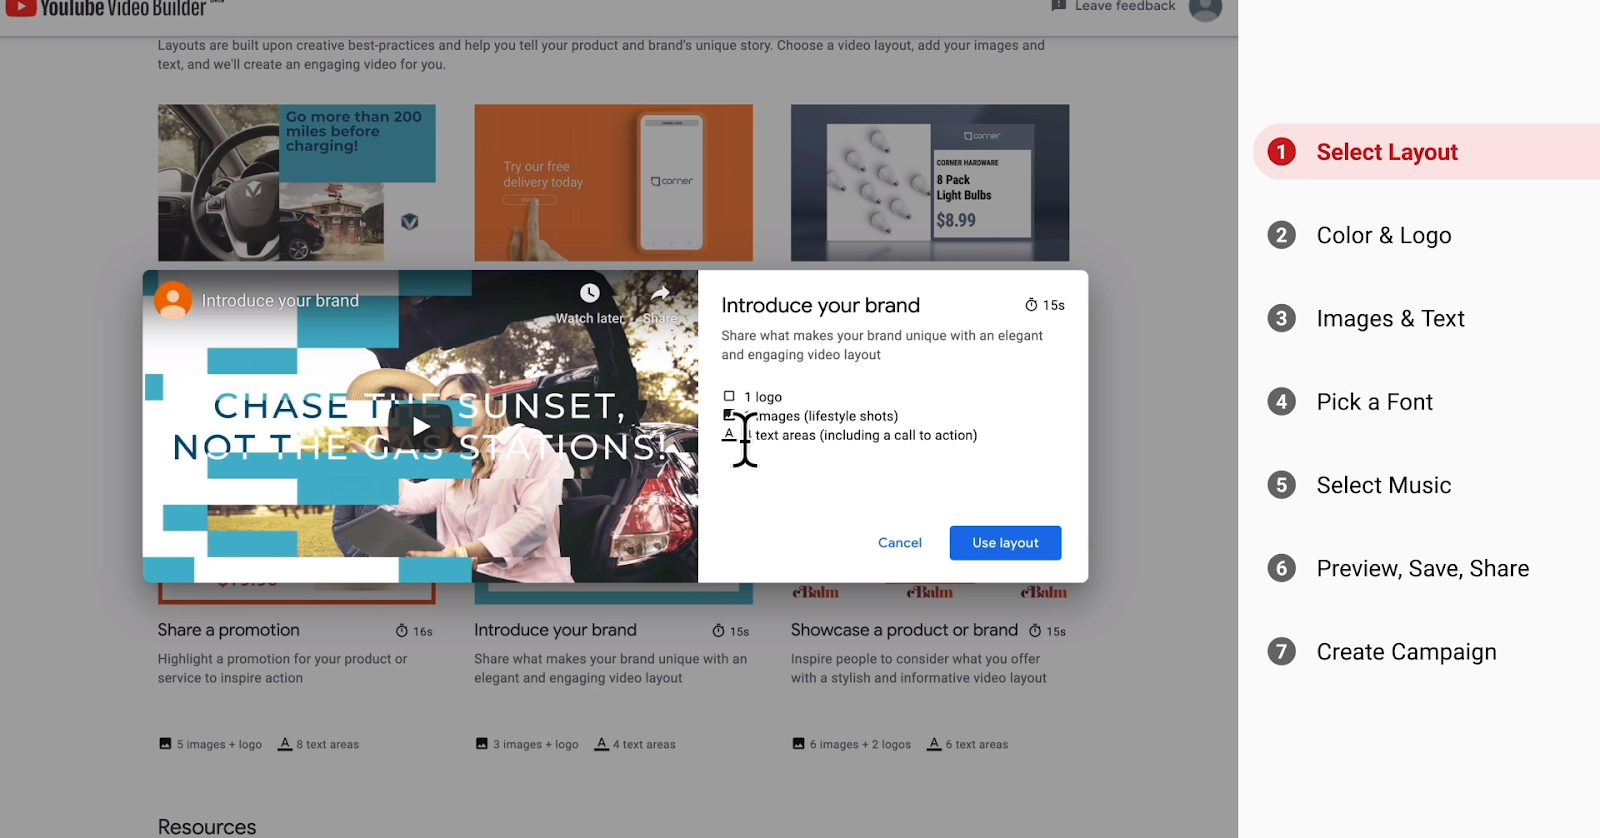Image resolution: width=1600 pixels, height=838 pixels.
Task: Click the text icon next to '8 text areas'
Action: [285, 744]
